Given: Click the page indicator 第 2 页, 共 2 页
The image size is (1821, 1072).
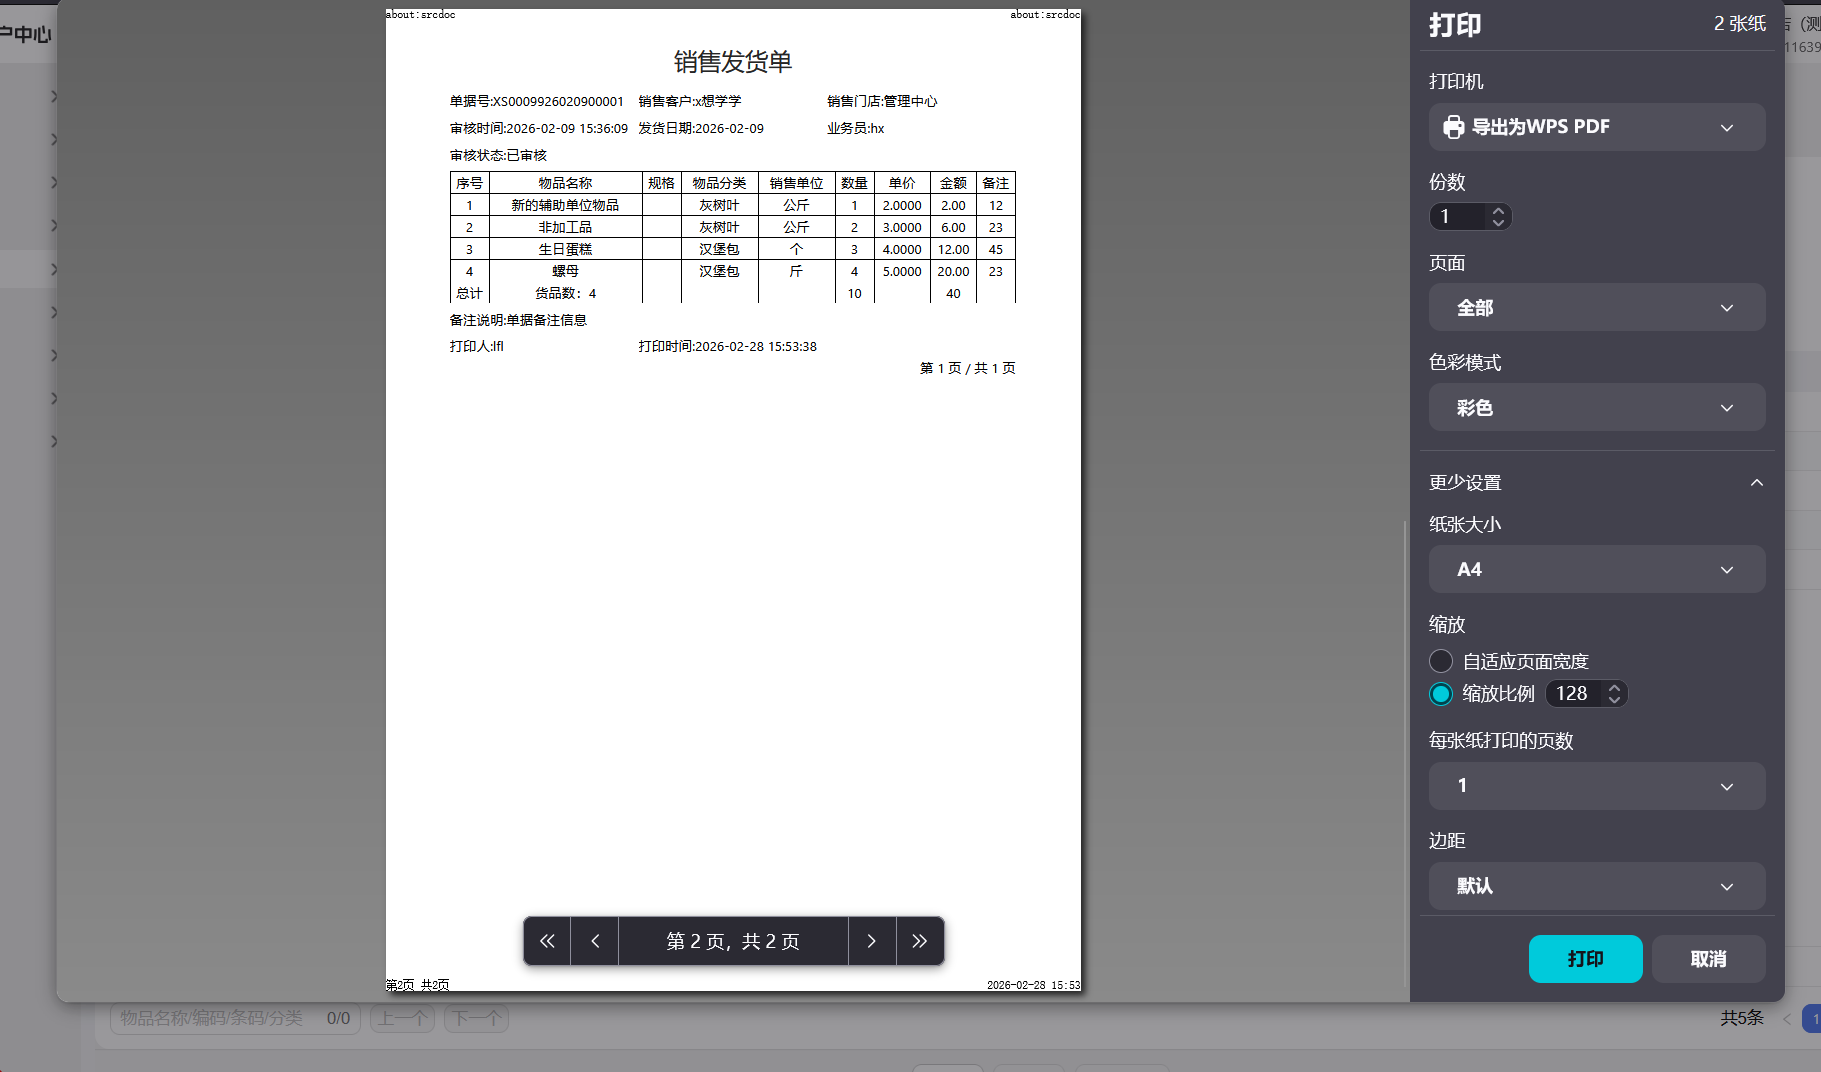Looking at the screenshot, I should pos(733,941).
